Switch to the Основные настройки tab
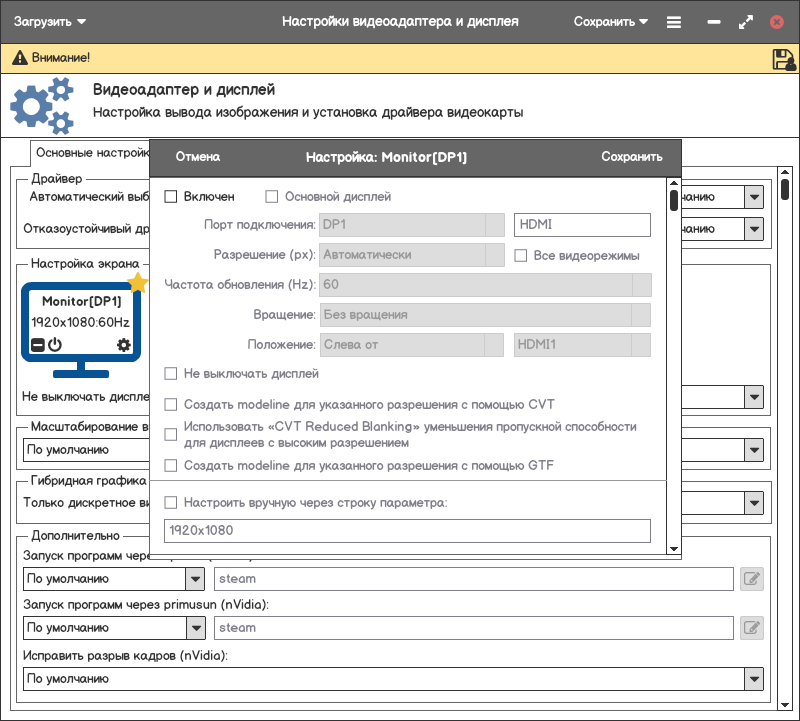This screenshot has width=800, height=721. pos(90,153)
